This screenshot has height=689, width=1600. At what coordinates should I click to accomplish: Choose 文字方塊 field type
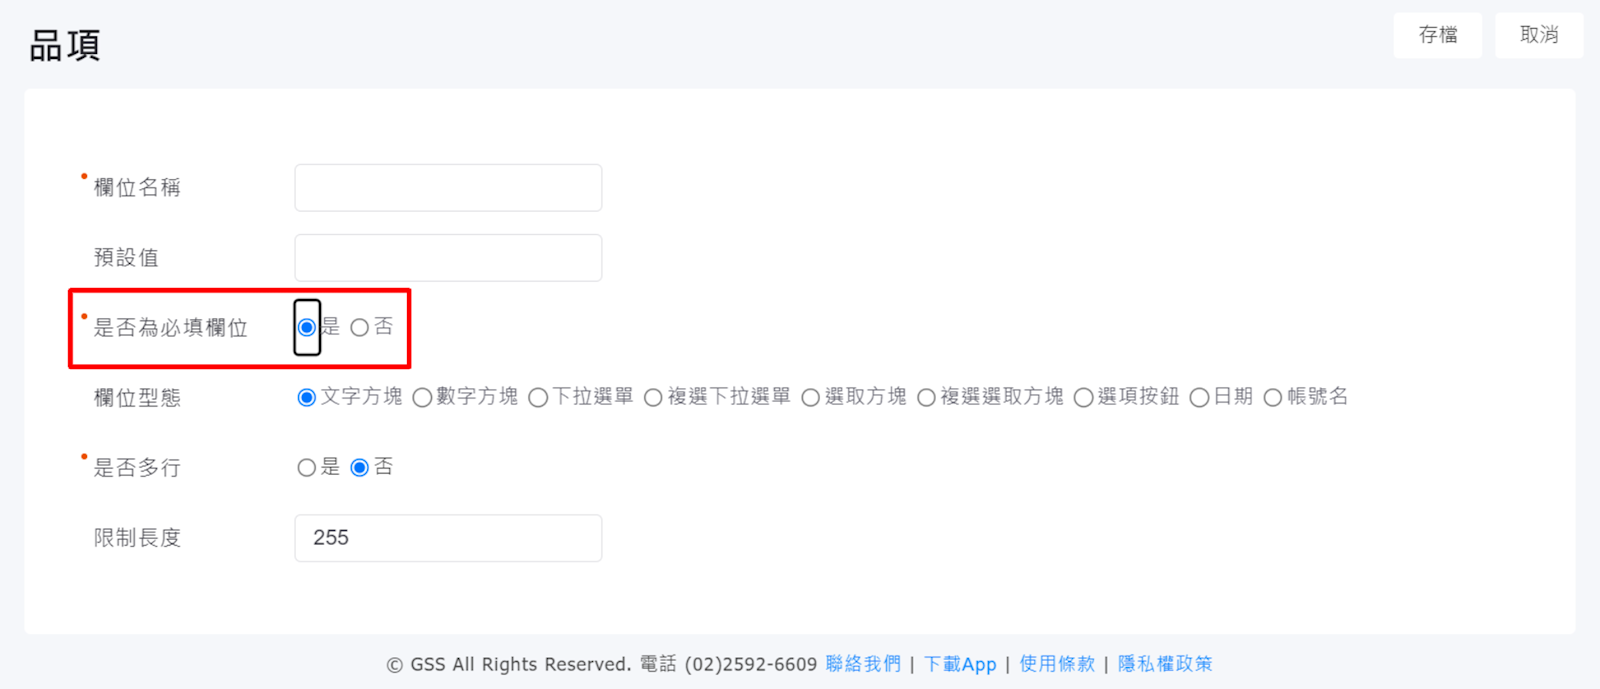pos(307,398)
